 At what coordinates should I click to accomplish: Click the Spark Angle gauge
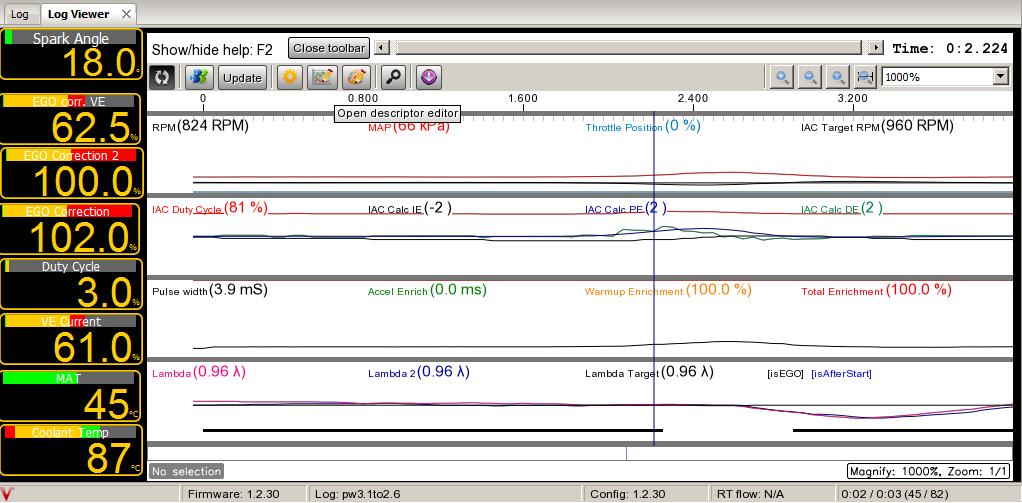[71, 54]
